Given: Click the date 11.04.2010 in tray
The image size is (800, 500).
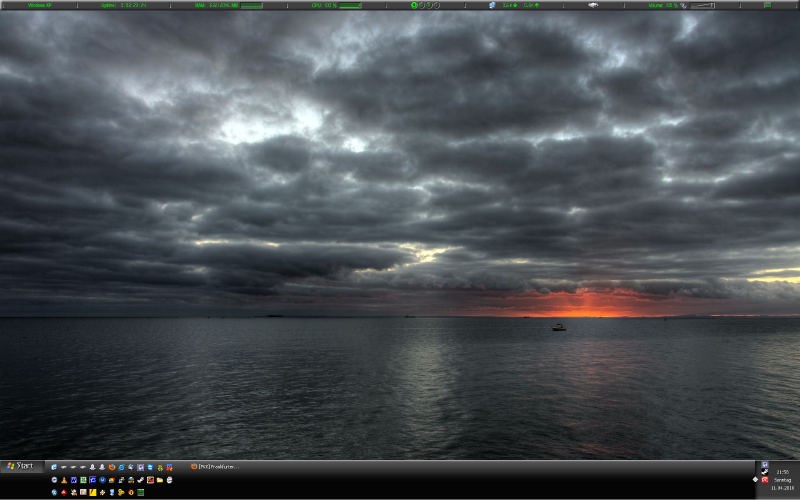Looking at the screenshot, I should pyautogui.click(x=783, y=488).
